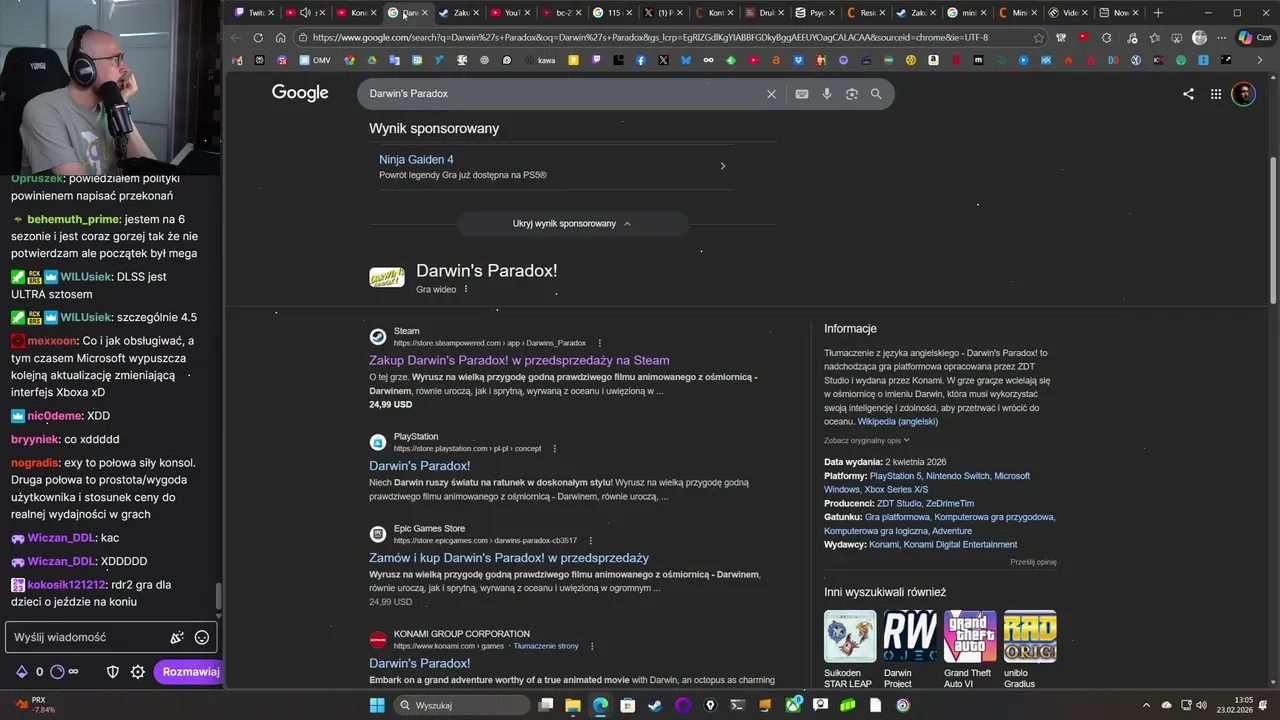Screen dimensions: 1280x720
Task: Collapse with Ukryj wynik sponsorowany
Action: [572, 224]
